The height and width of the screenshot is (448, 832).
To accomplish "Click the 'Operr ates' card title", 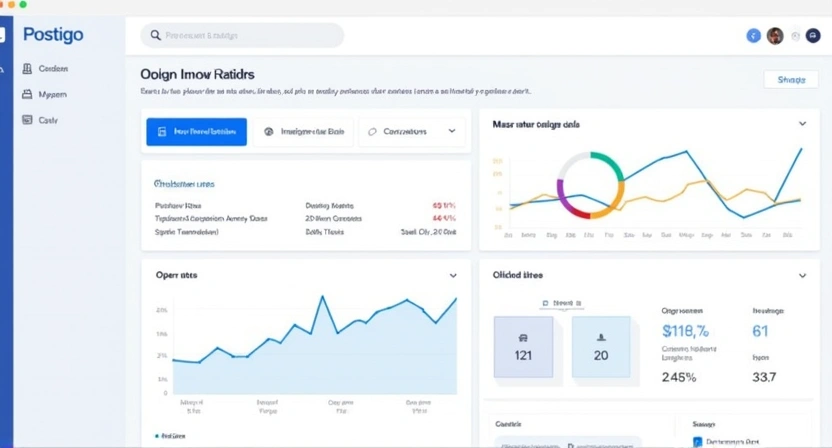I will point(176,275).
